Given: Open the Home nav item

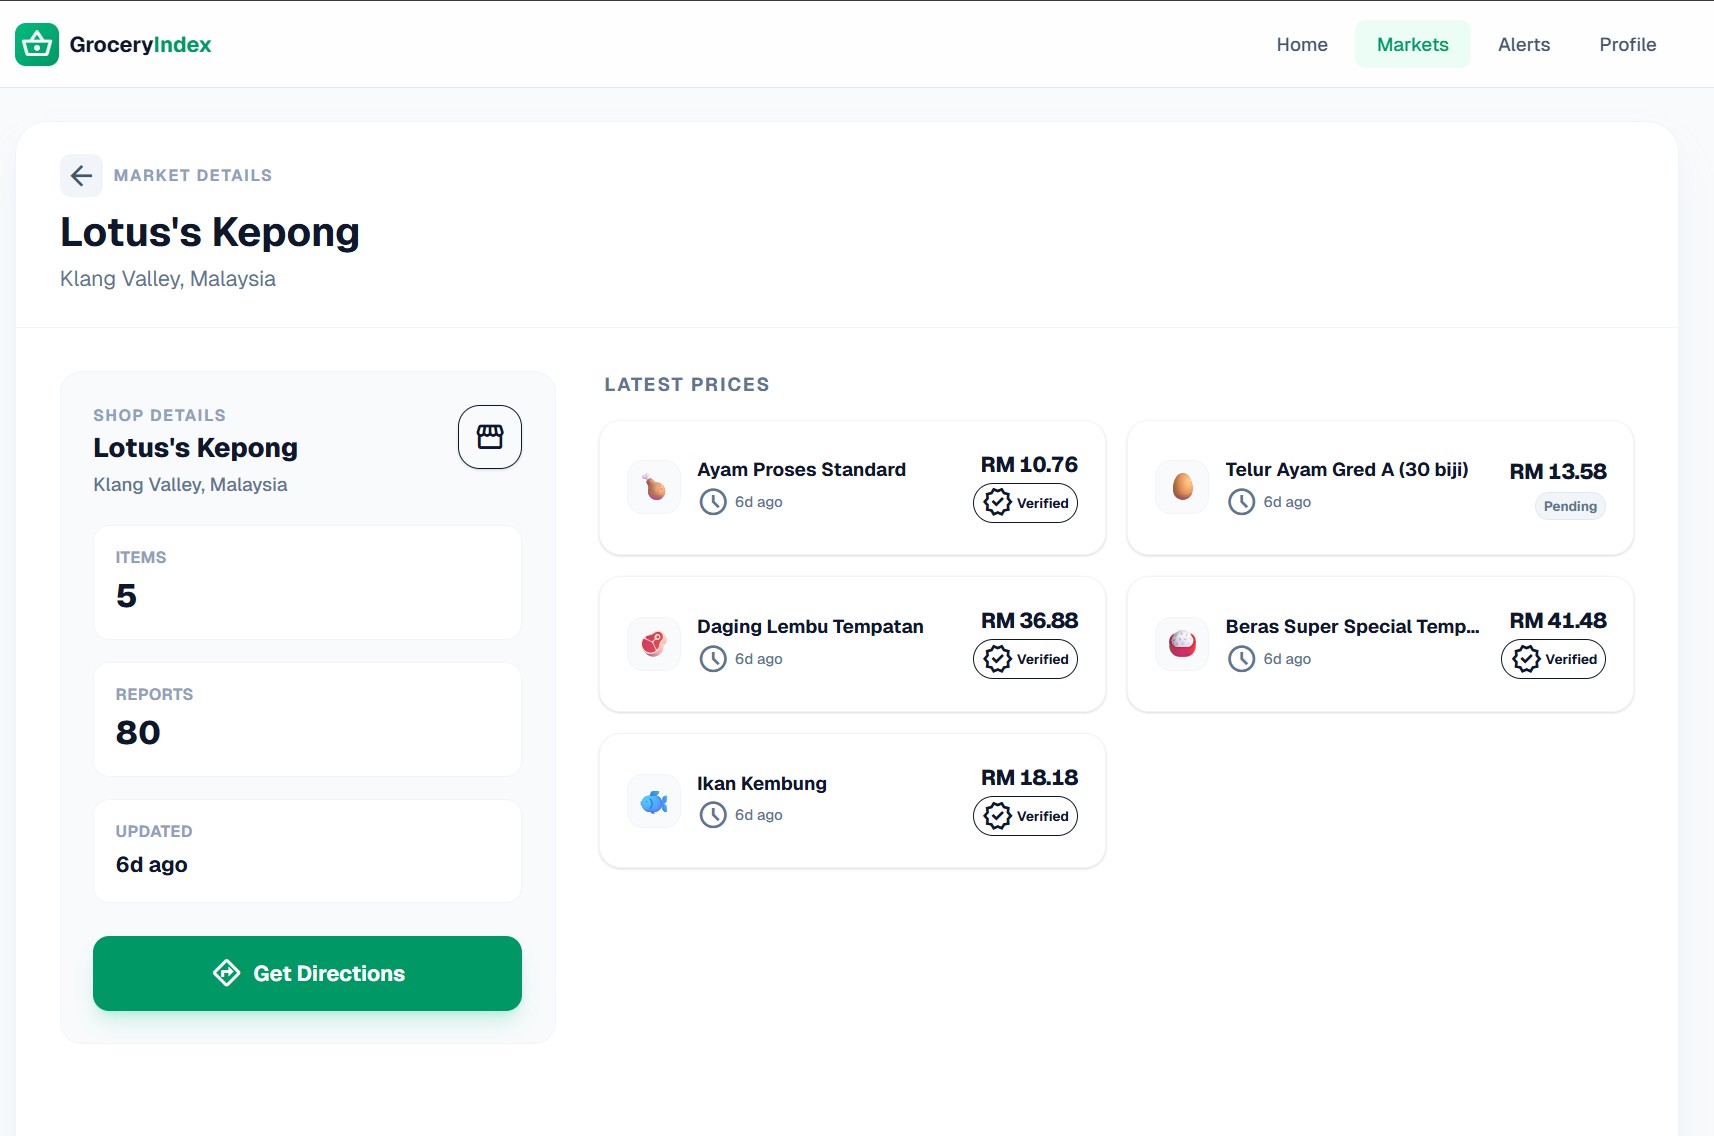Looking at the screenshot, I should 1302,45.
